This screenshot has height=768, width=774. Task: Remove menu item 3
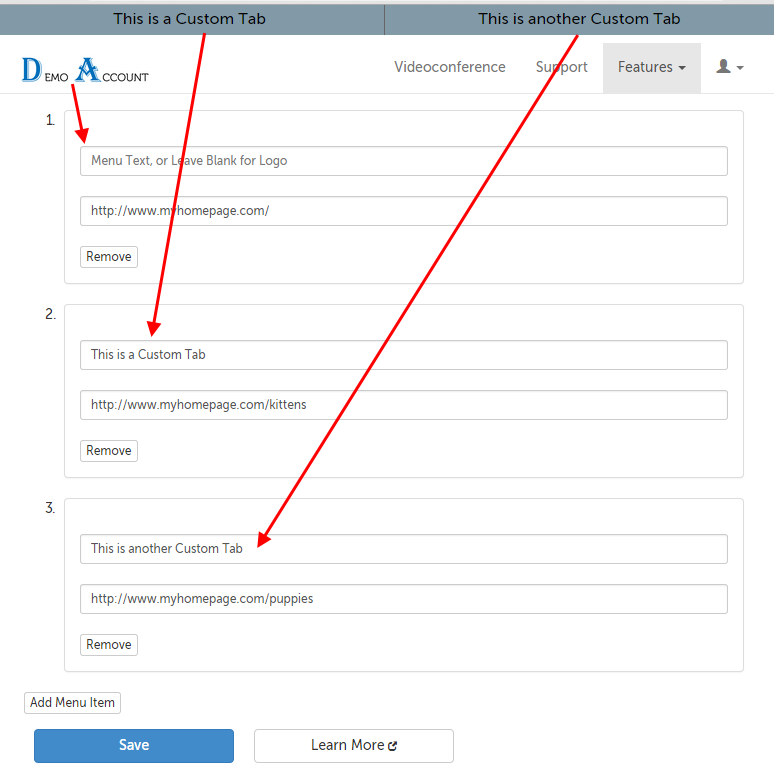108,645
